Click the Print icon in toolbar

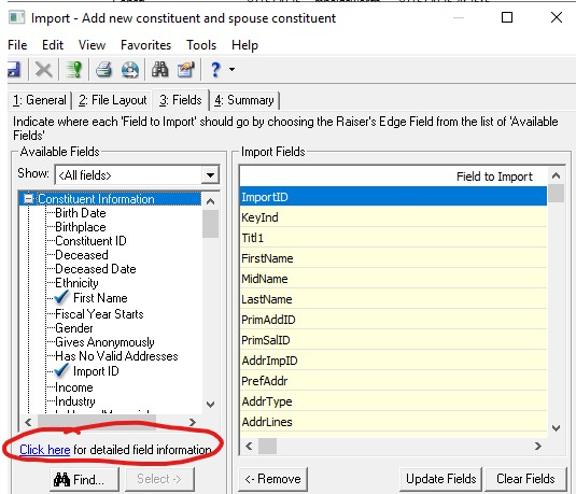point(104,69)
